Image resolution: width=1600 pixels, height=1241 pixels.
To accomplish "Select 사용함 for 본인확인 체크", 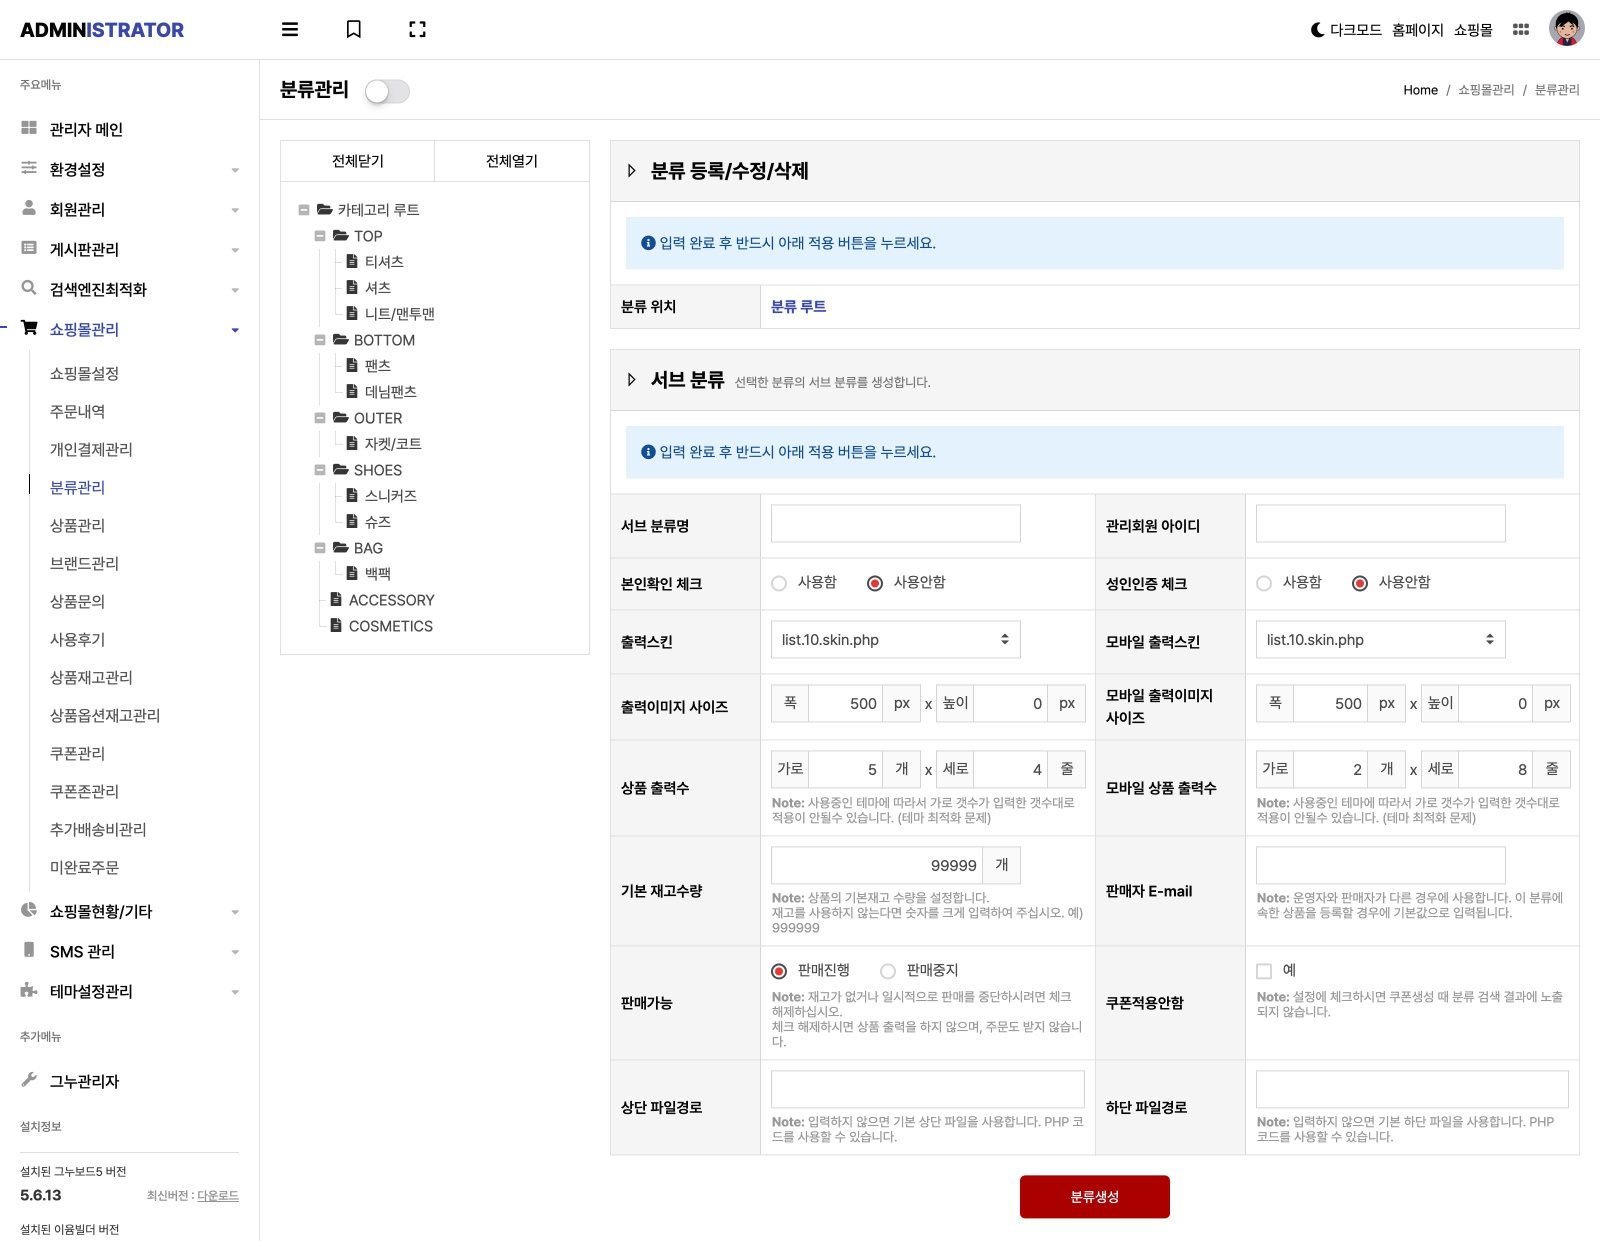I will pos(779,583).
